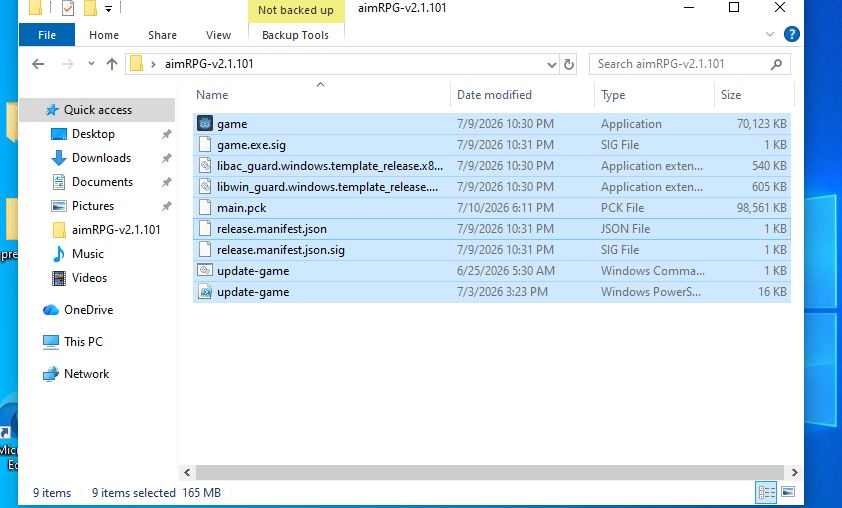Open the recent locations dropdown arrow
This screenshot has width=842, height=508.
click(91, 64)
